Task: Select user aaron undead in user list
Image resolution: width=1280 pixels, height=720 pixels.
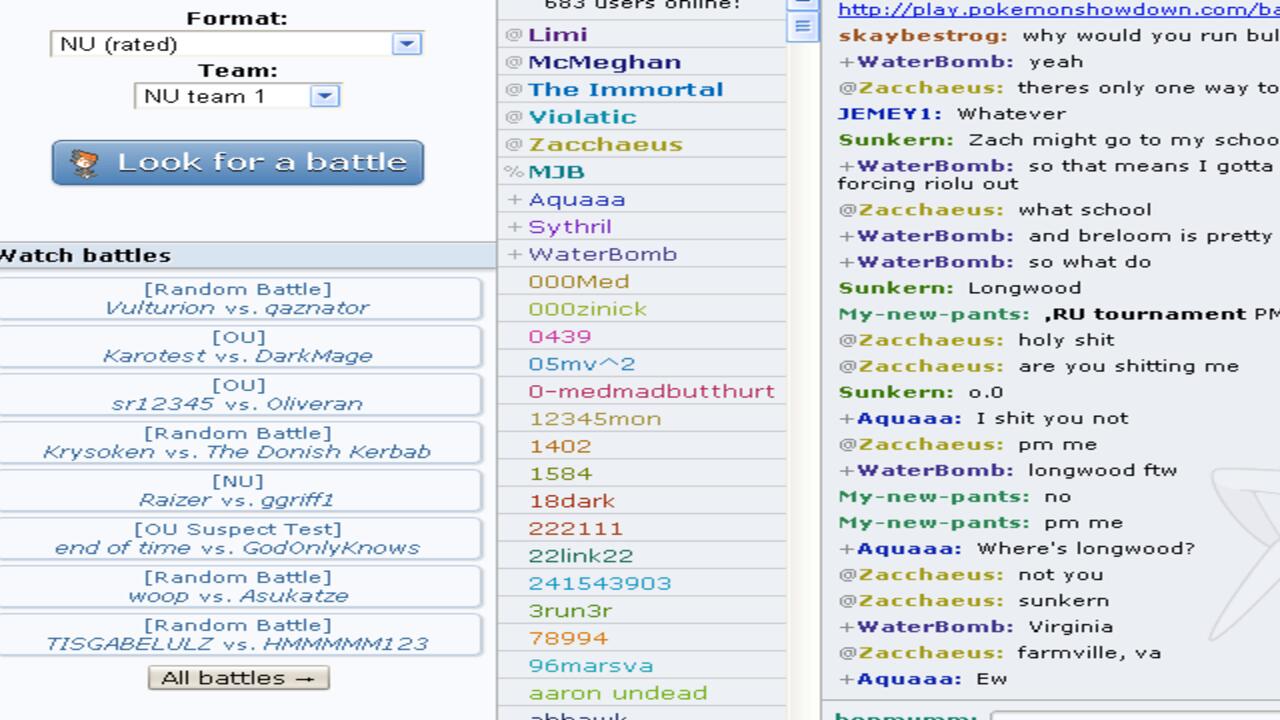Action: tap(617, 693)
